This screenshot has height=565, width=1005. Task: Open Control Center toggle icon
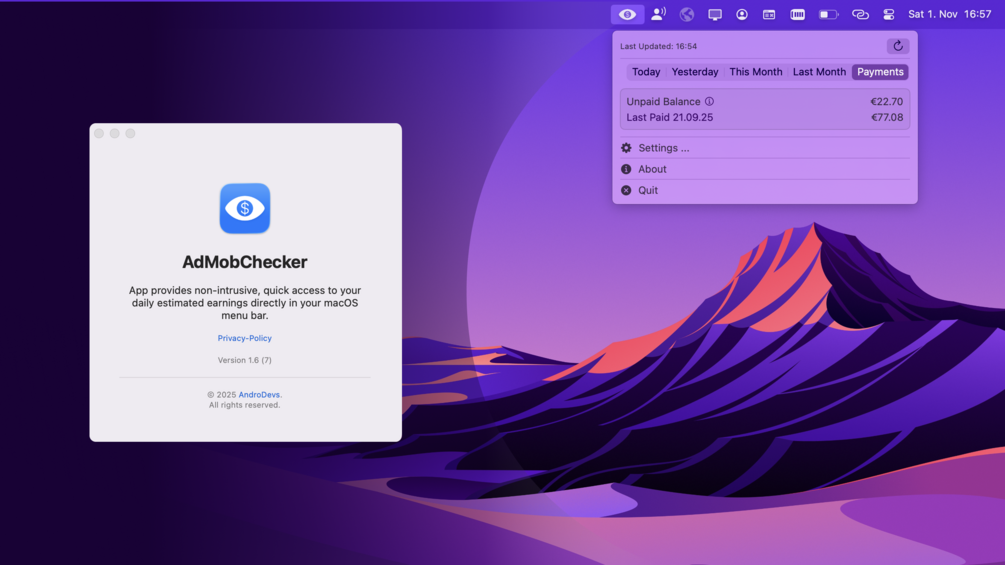[x=888, y=14]
